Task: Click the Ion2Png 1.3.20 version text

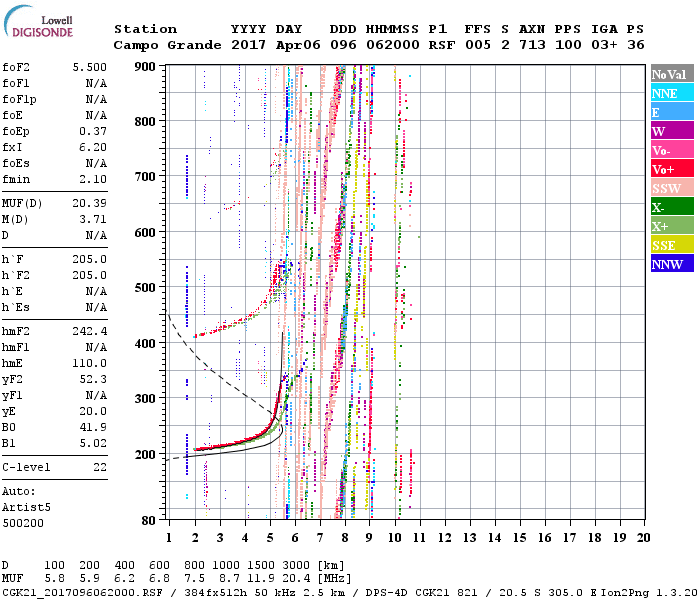Action: coord(649,593)
